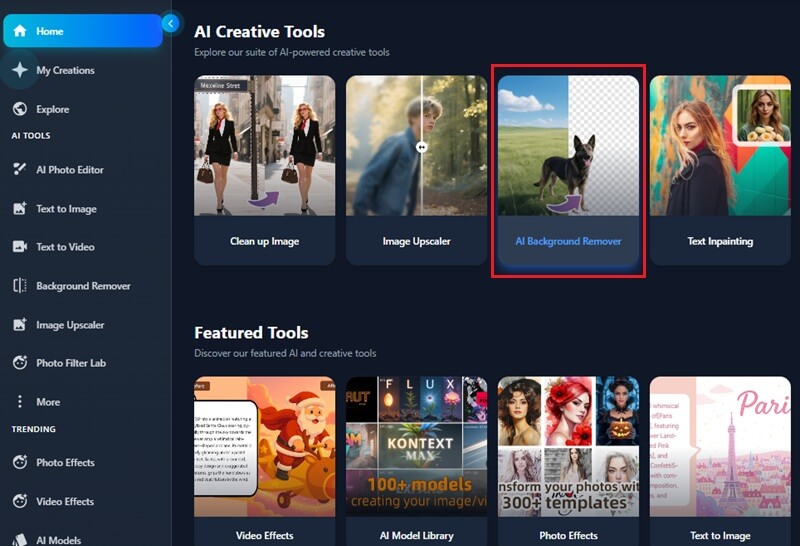This screenshot has height=546, width=800.
Task: Open the AI Background Remover dog thumbnail
Action: point(568,145)
